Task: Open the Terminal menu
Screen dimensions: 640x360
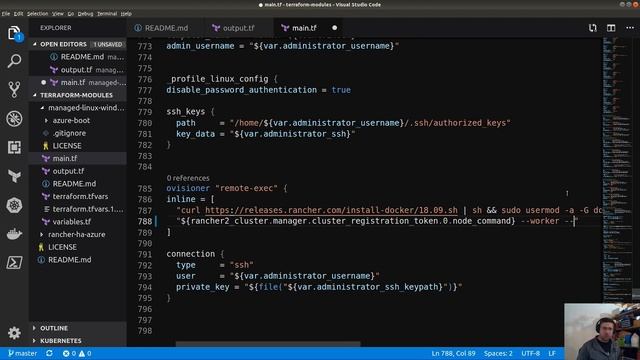Action: (107, 13)
